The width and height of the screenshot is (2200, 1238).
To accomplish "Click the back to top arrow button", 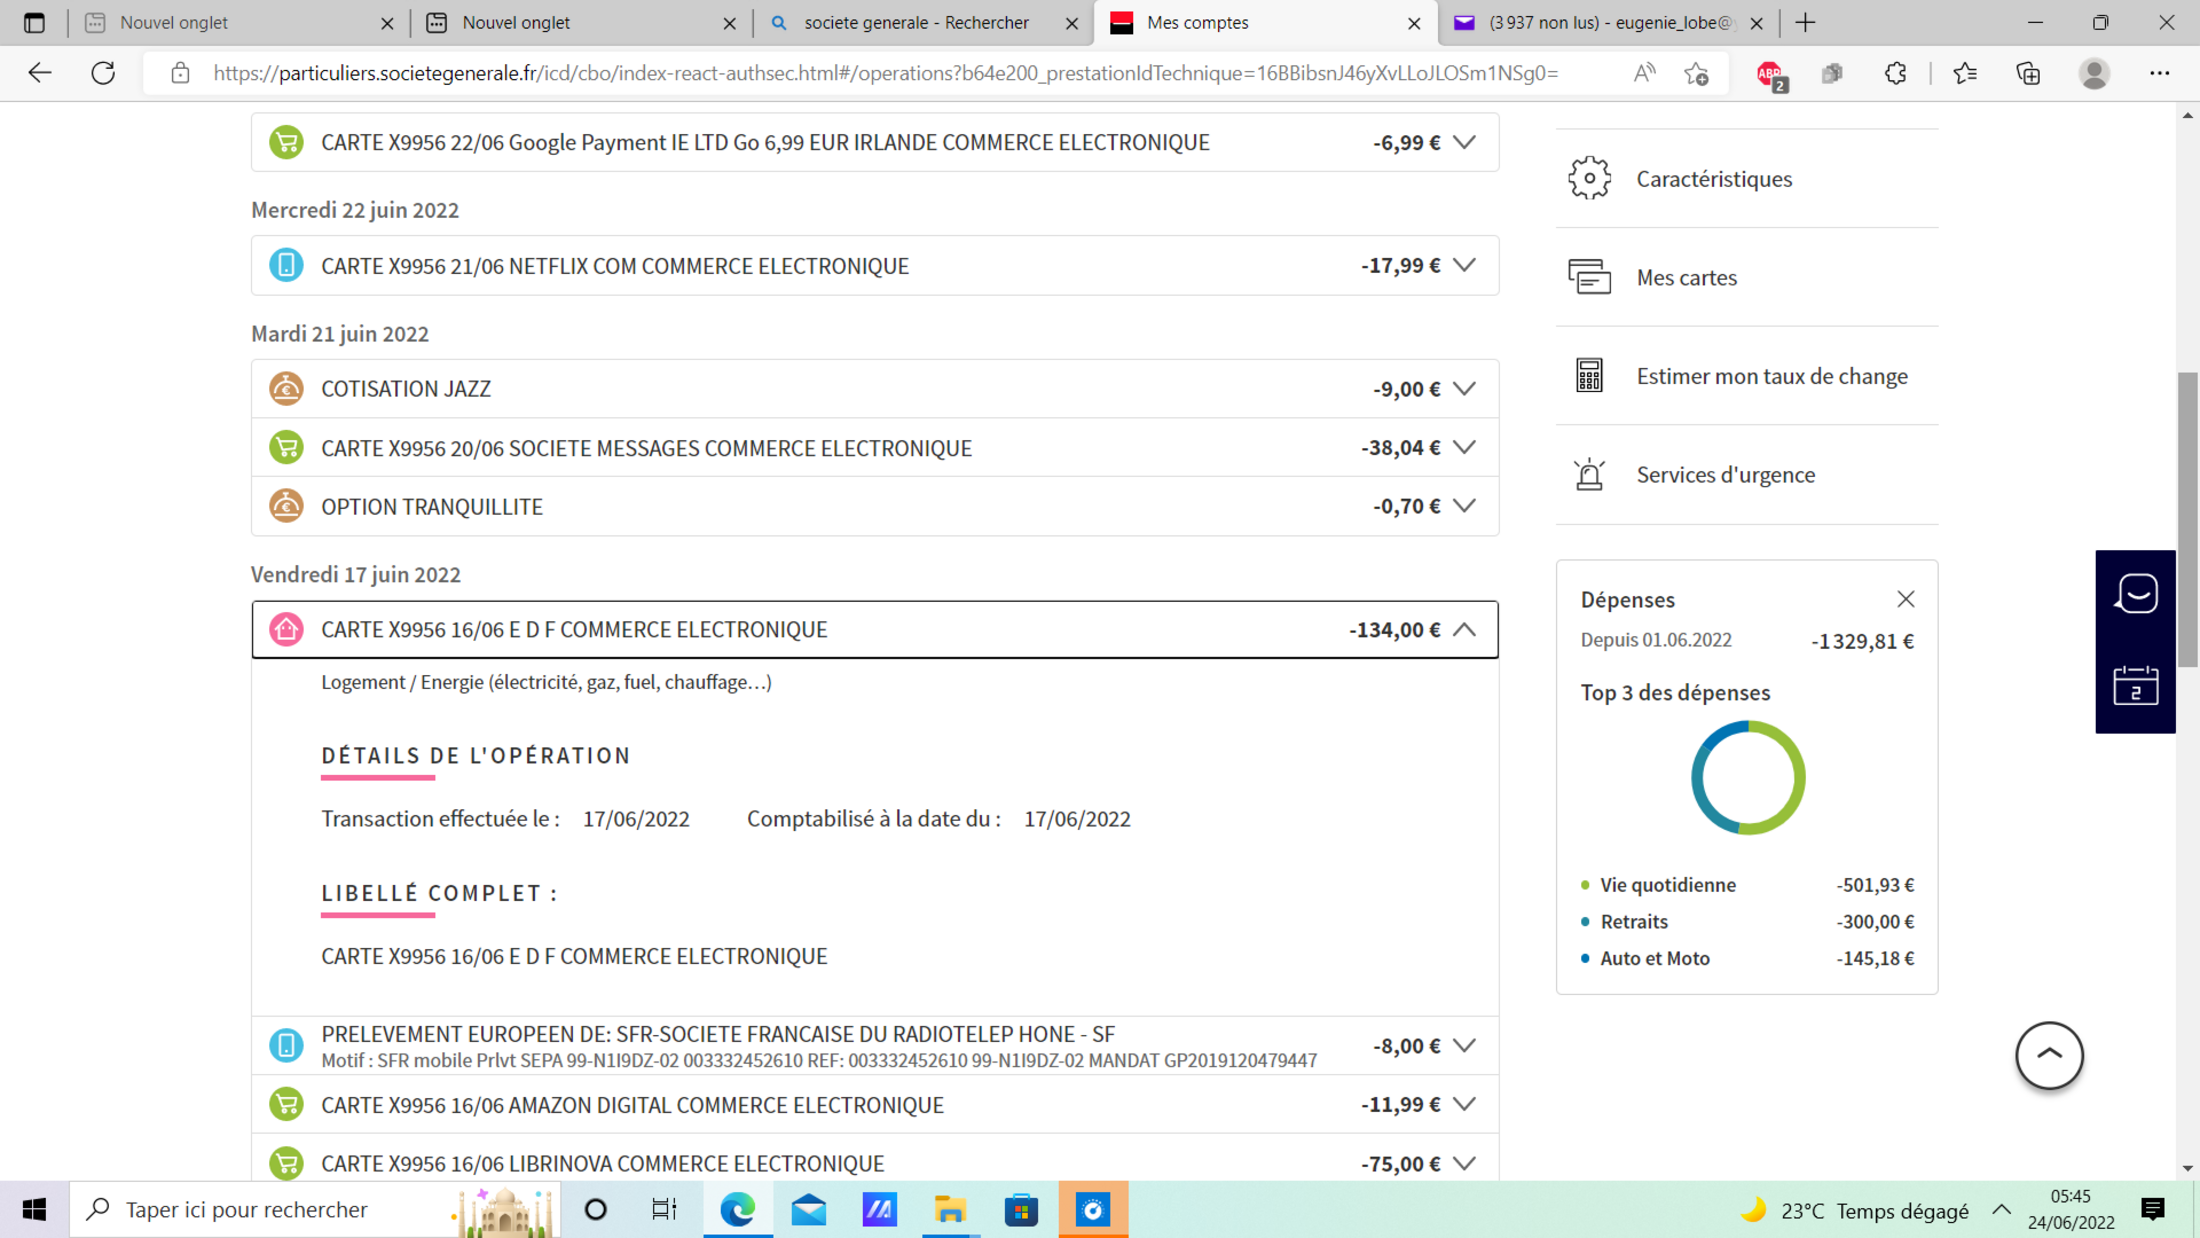I will 2049,1055.
